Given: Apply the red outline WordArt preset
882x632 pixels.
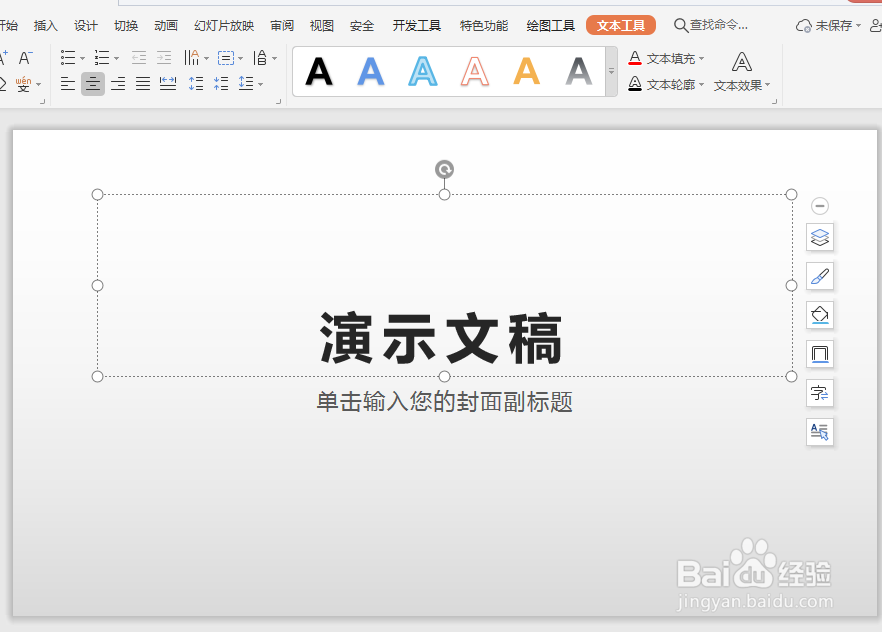Looking at the screenshot, I should pyautogui.click(x=475, y=72).
